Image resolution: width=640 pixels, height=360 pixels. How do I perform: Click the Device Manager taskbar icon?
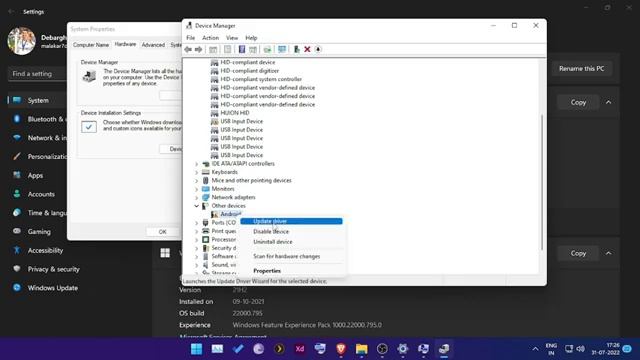pyautogui.click(x=444, y=349)
